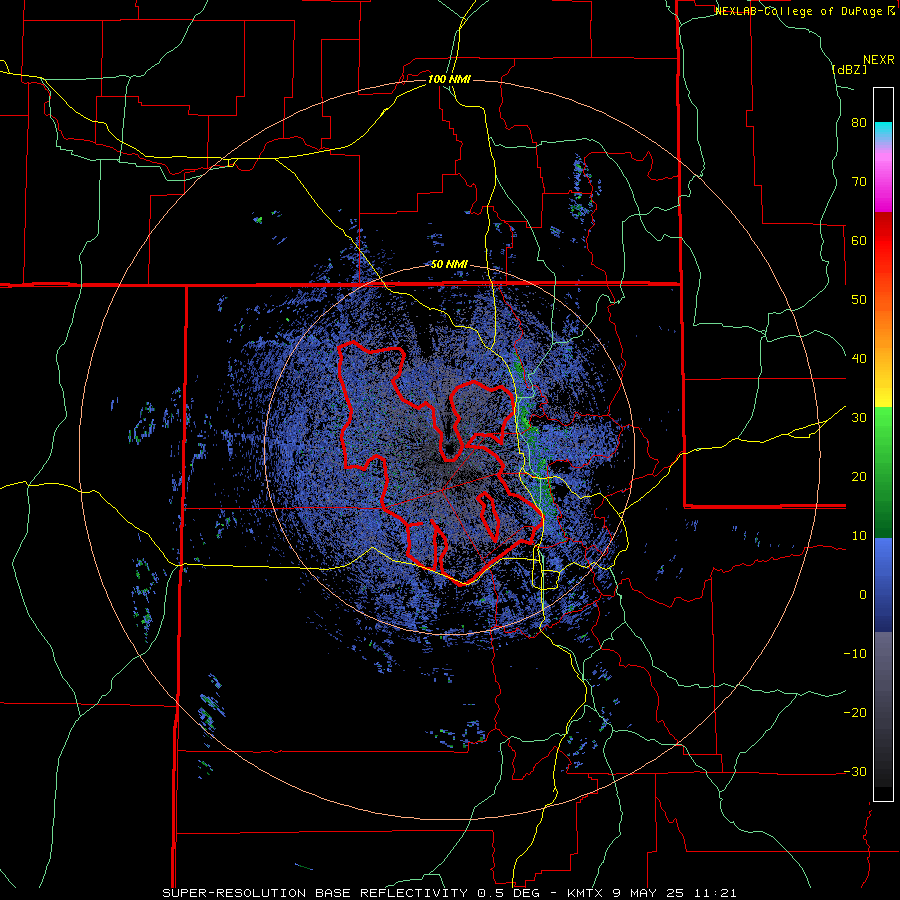Click the 20 value on the dBZ scale
The image size is (900, 900).
tap(859, 476)
